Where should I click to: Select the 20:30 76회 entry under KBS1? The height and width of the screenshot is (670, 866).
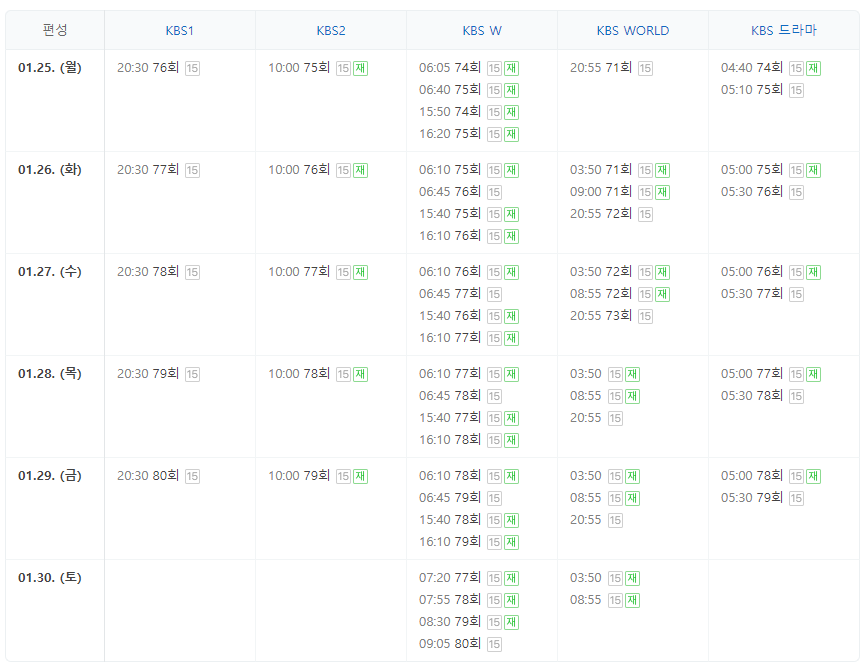pos(148,68)
